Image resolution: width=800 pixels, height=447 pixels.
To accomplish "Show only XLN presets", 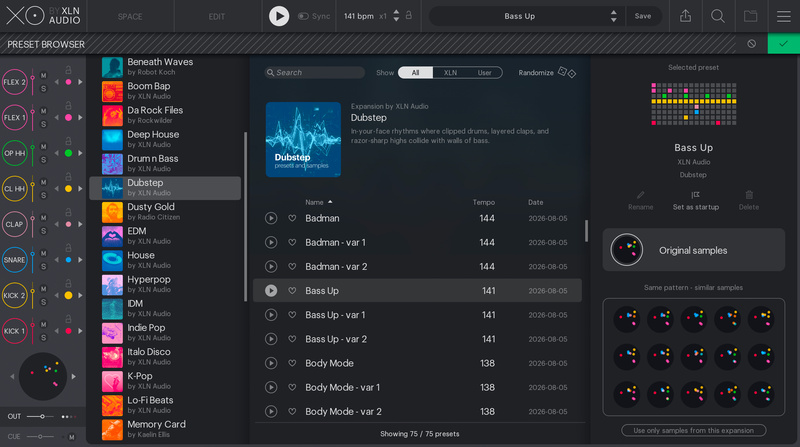I will (x=450, y=72).
